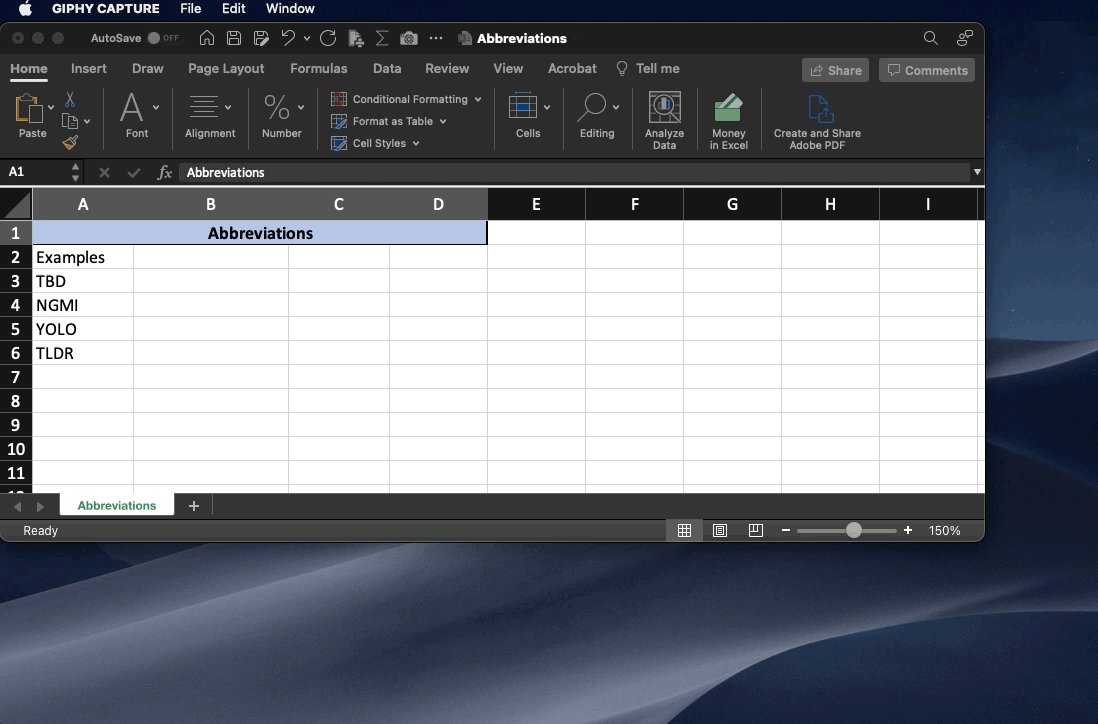Screen dimensions: 1098x724
Task: Switch to the Draw ribbon tab
Action: pyautogui.click(x=148, y=69)
